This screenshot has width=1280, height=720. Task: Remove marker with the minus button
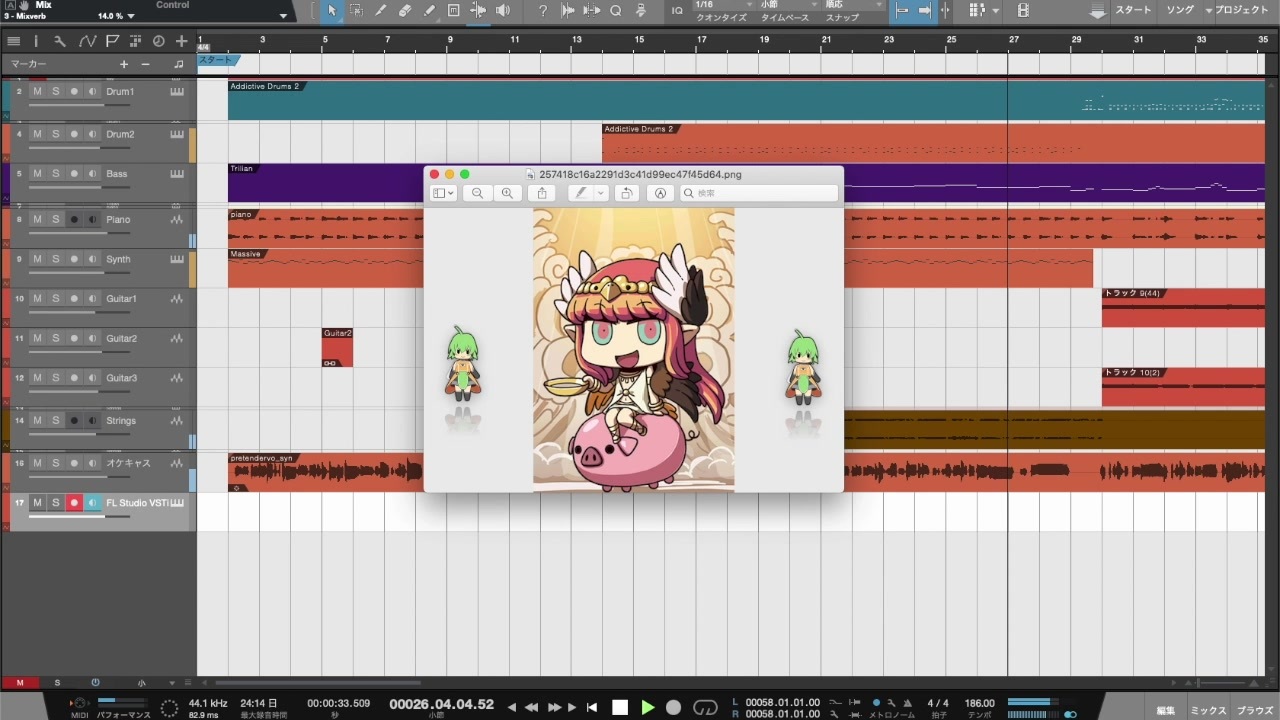tap(145, 64)
